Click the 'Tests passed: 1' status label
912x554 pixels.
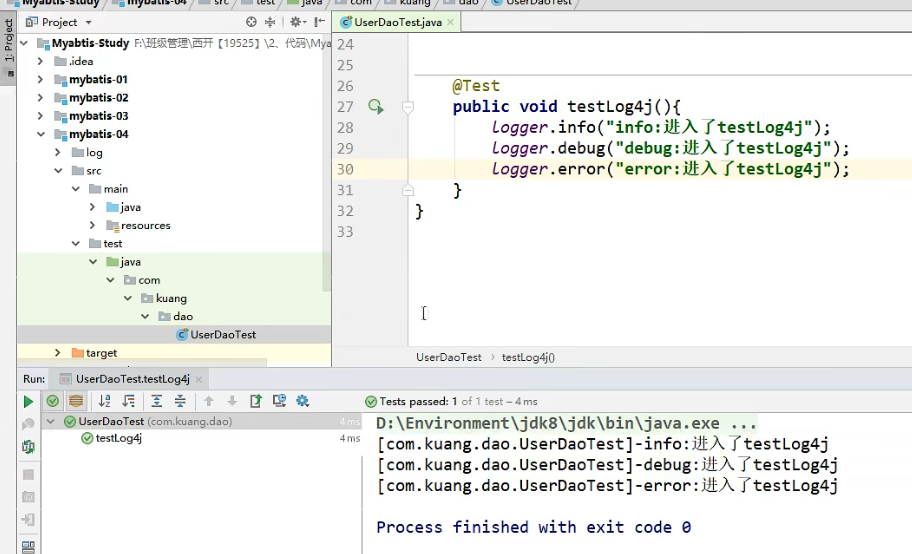click(418, 402)
